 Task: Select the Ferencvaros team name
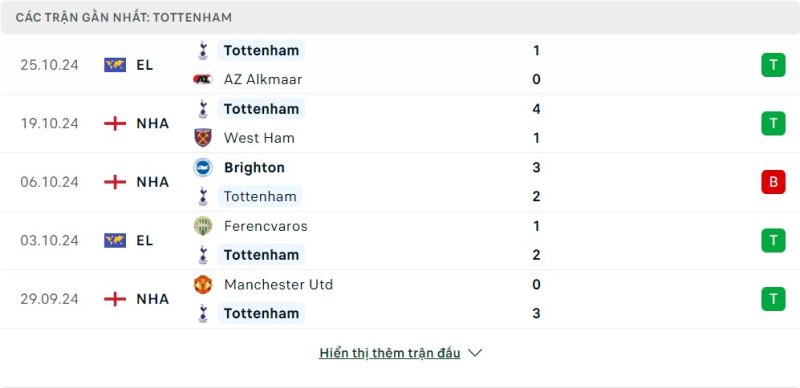coord(265,226)
